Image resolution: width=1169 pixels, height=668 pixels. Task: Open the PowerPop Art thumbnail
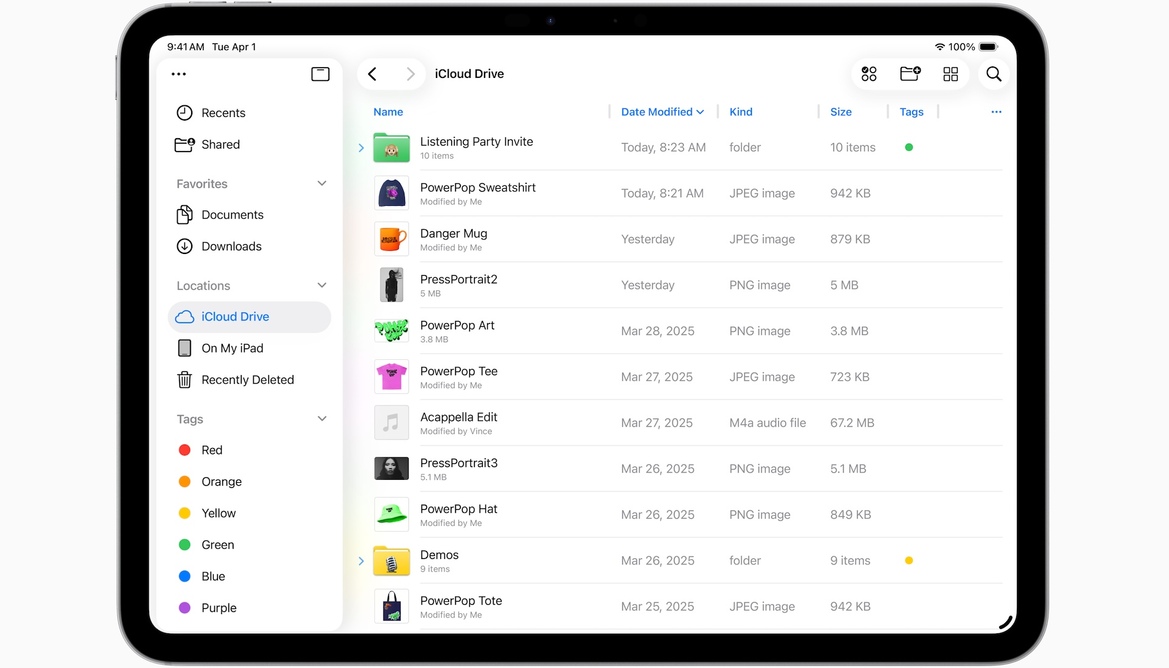coord(391,331)
